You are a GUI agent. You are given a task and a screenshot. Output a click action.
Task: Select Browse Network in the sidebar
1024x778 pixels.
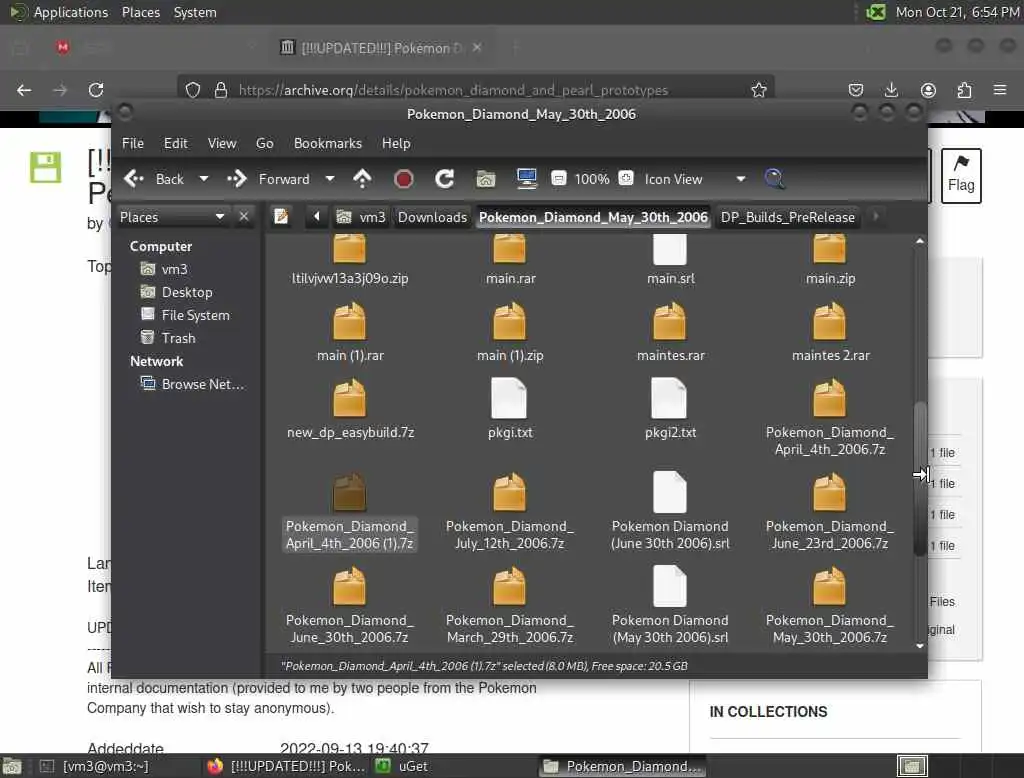point(192,384)
